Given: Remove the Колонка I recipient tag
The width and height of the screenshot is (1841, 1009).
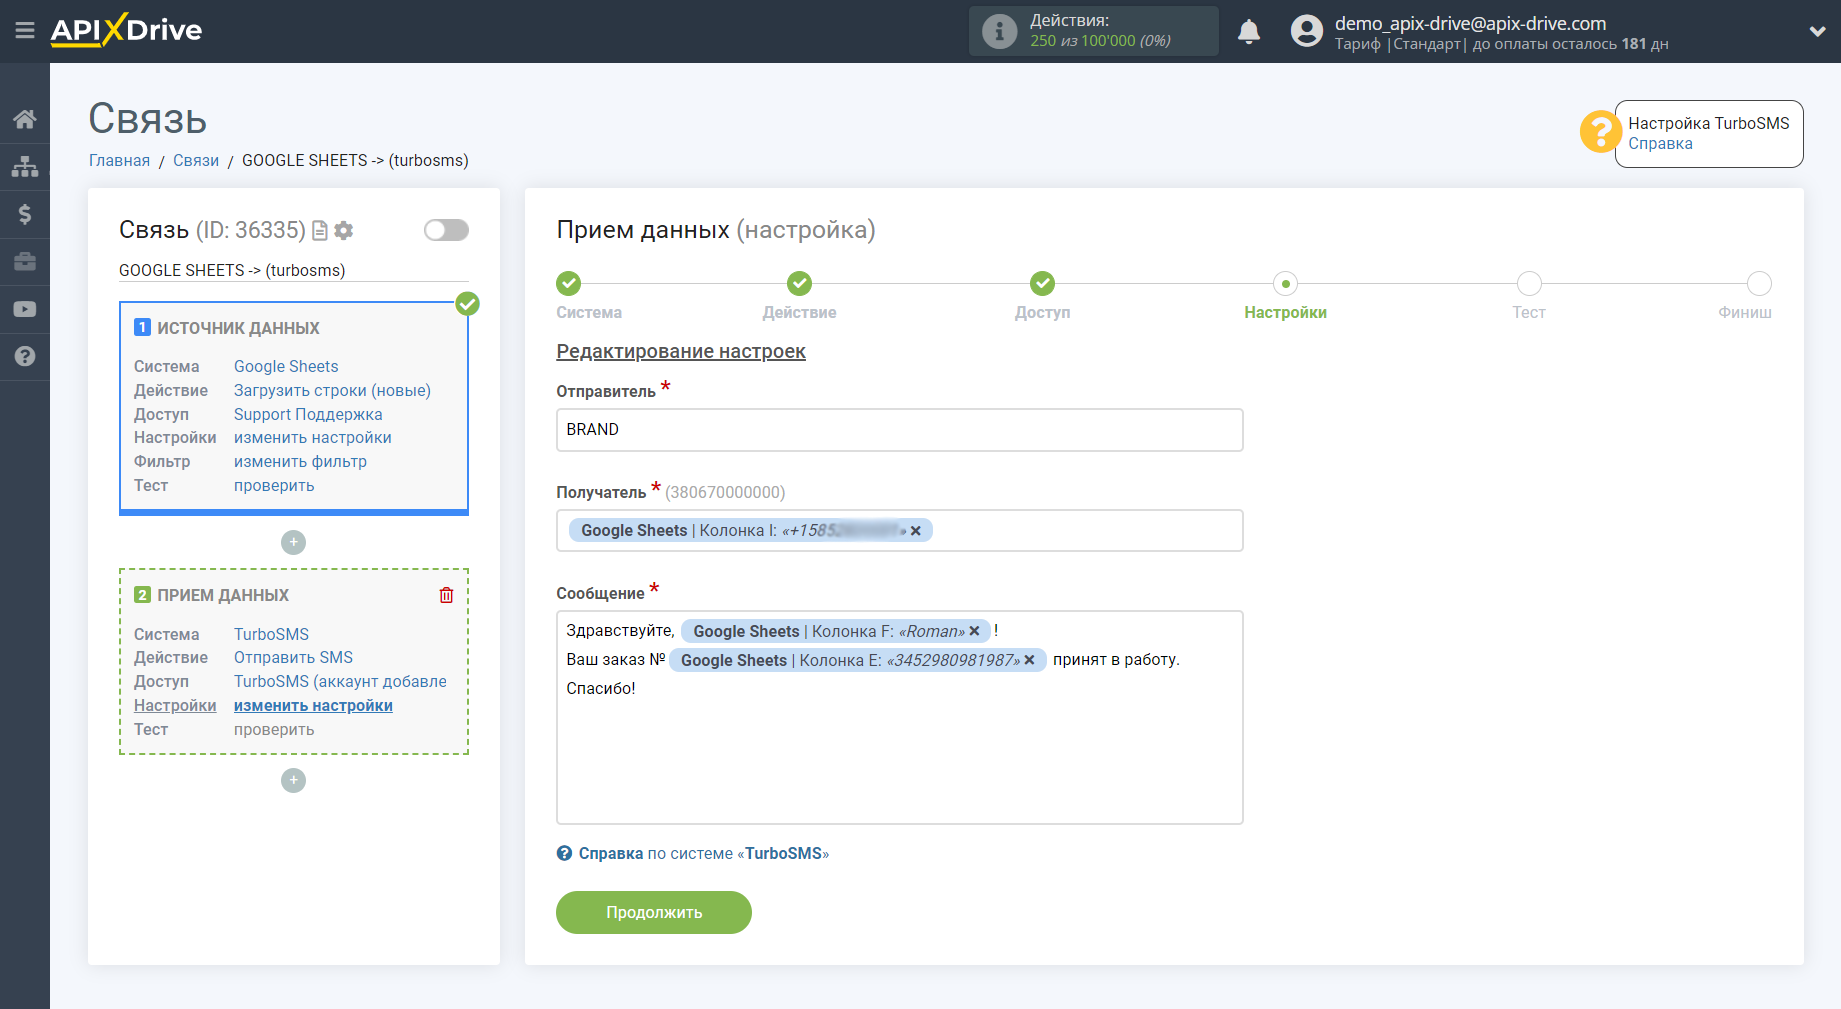Looking at the screenshot, I should tap(915, 532).
